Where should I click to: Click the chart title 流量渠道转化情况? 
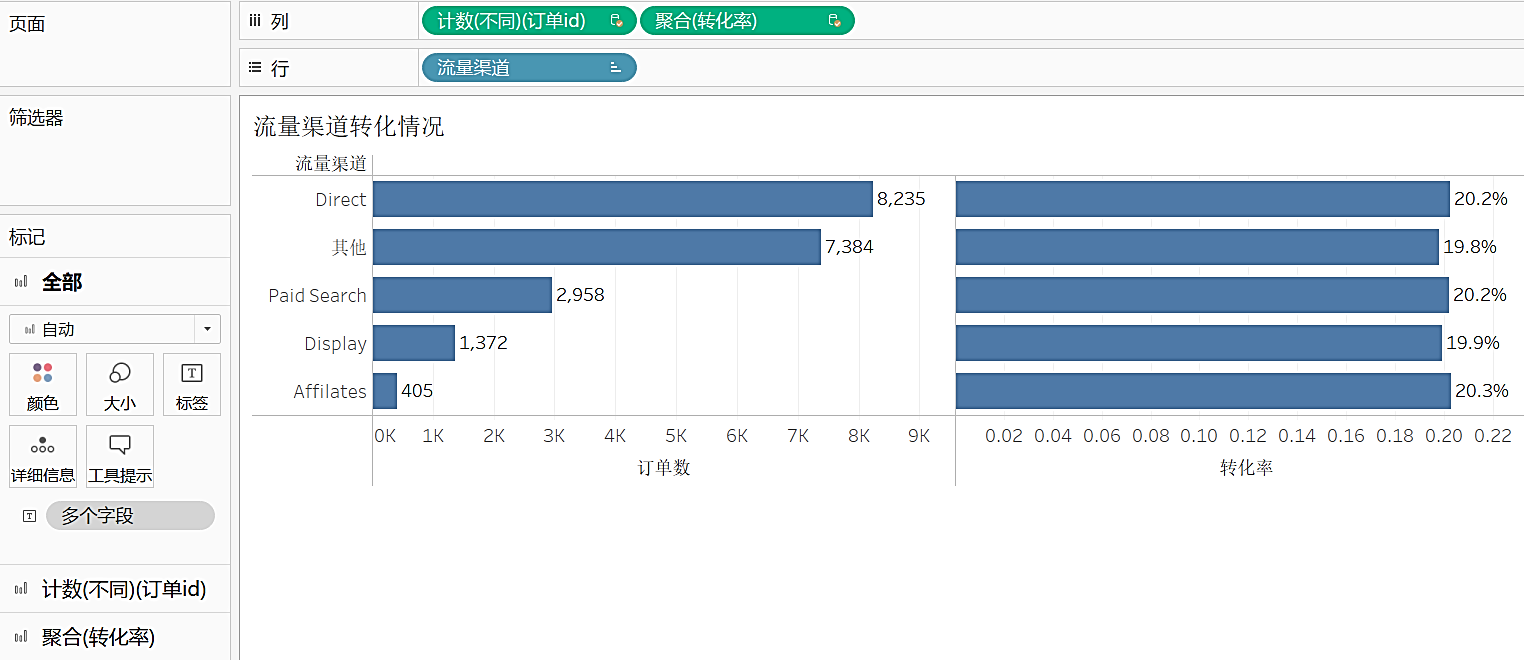coord(349,127)
